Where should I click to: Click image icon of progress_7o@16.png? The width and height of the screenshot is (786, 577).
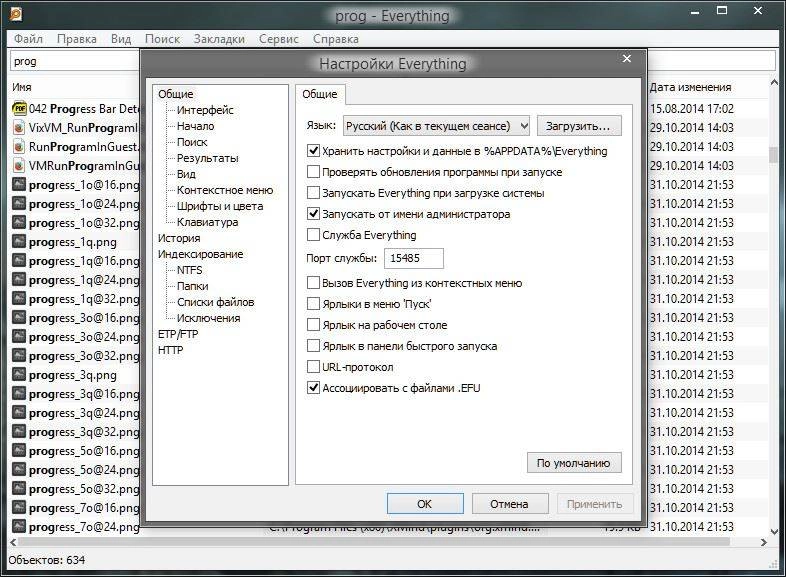[19, 508]
